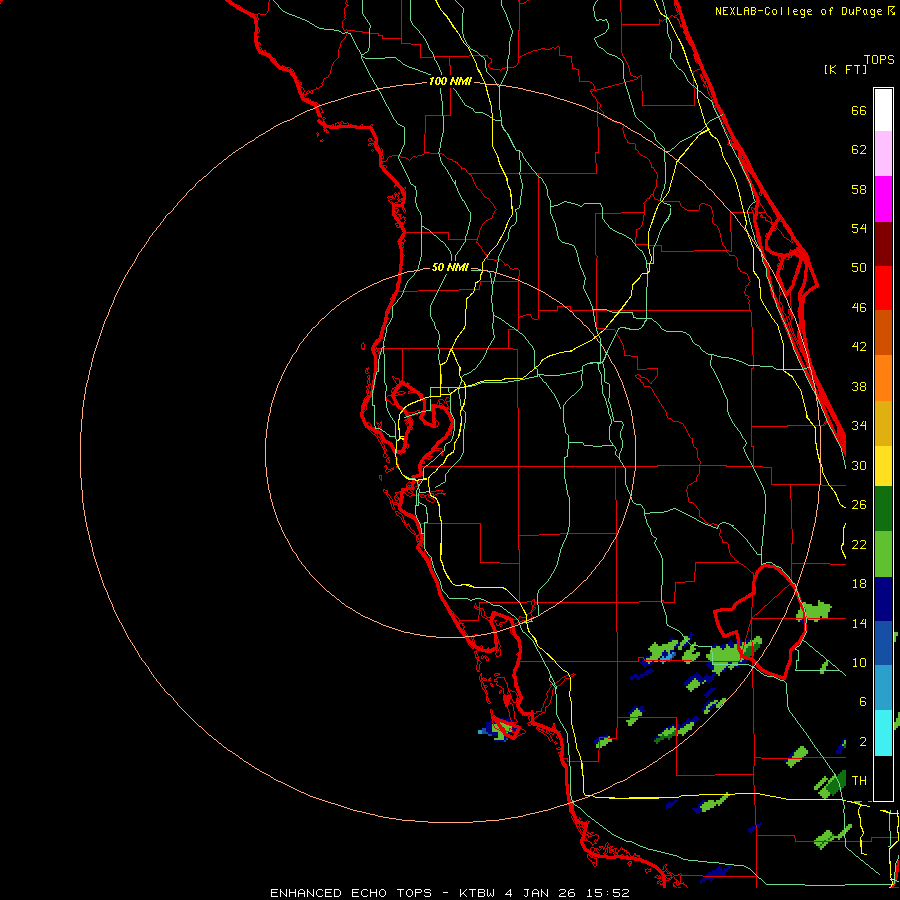Click the '42' legend value
The width and height of the screenshot is (900, 900).
coord(859,347)
